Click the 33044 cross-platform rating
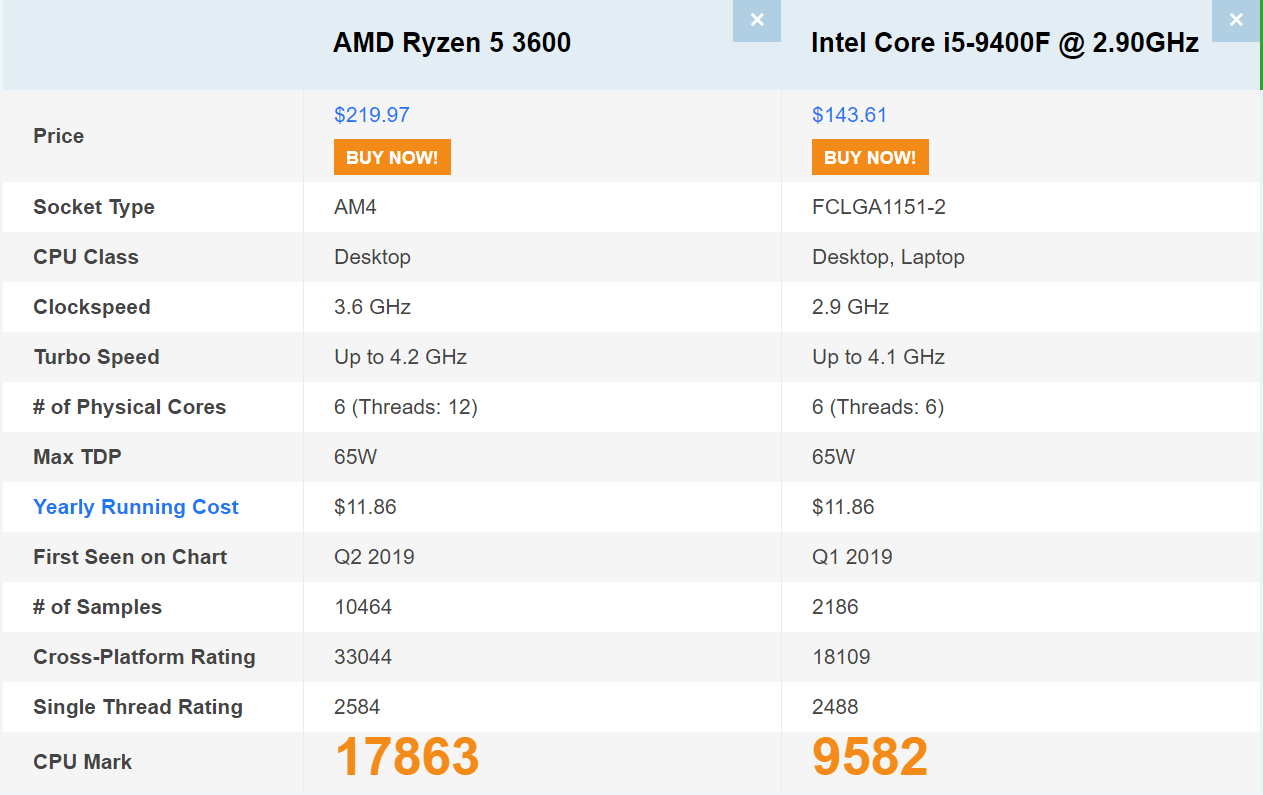The image size is (1263, 795). (363, 657)
